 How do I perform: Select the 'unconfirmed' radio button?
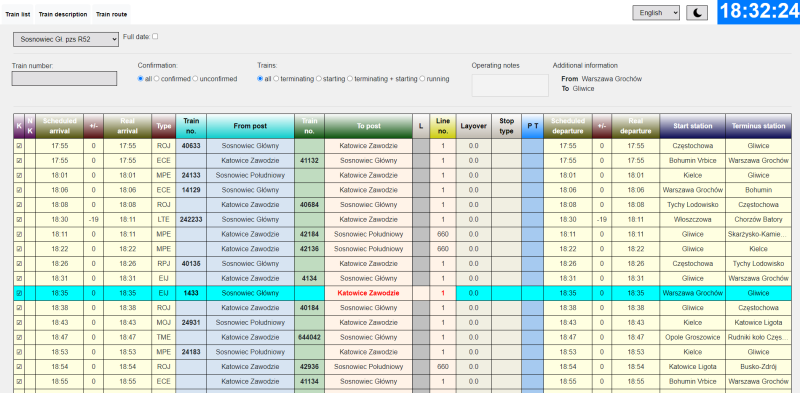[x=195, y=79]
